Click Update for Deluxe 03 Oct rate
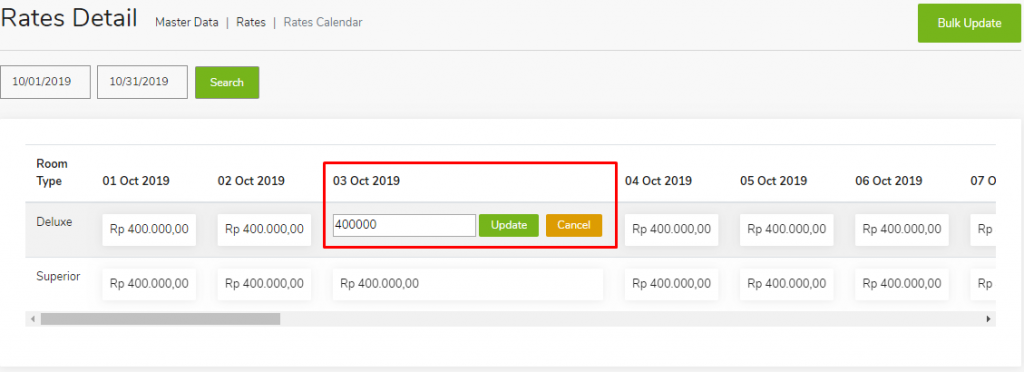Screen dimensions: 1024x372 click(509, 225)
